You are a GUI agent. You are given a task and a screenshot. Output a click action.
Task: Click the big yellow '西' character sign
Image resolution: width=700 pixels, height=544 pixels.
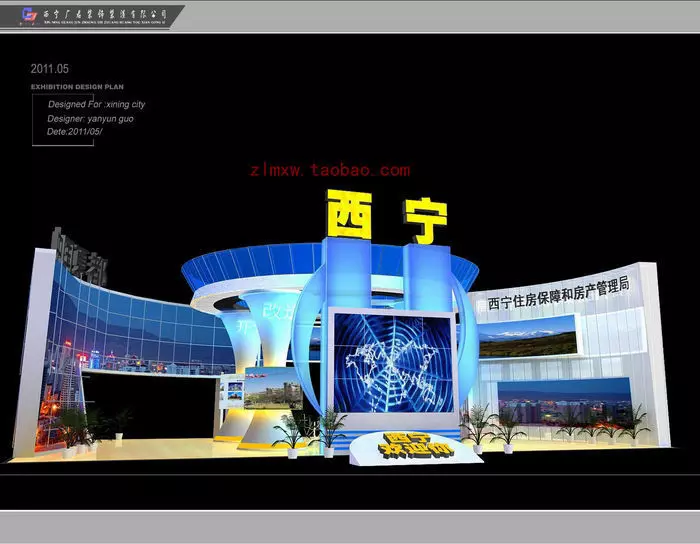coord(349,214)
